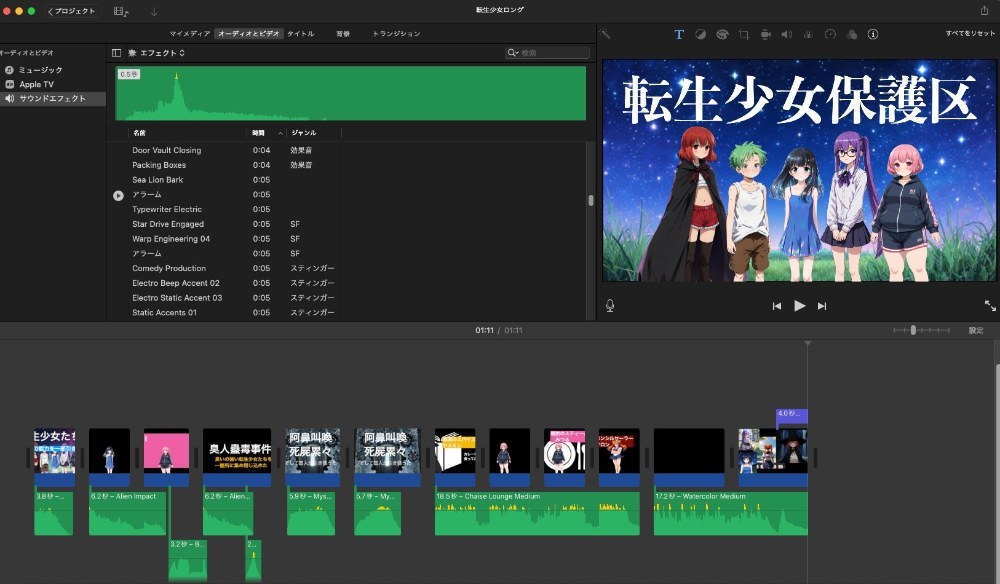
Task: Click the すべてをリセット button
Action: pos(970,33)
